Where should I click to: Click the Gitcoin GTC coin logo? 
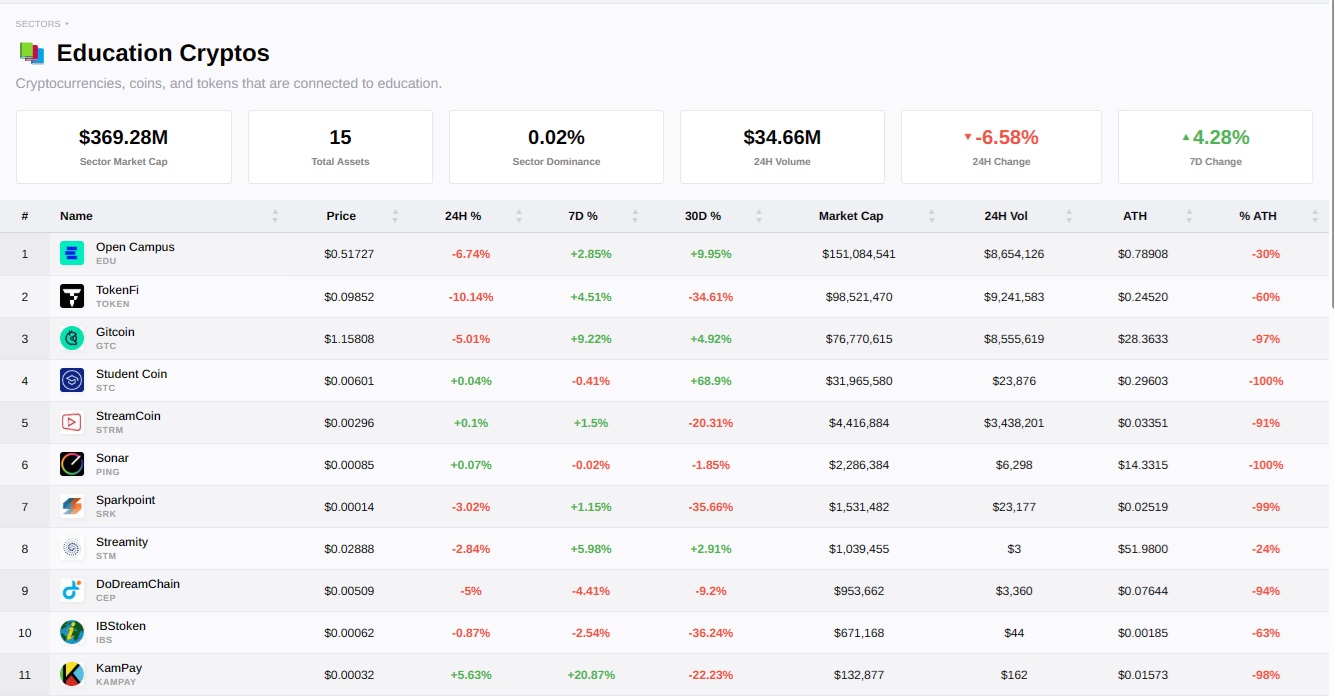pos(72,338)
